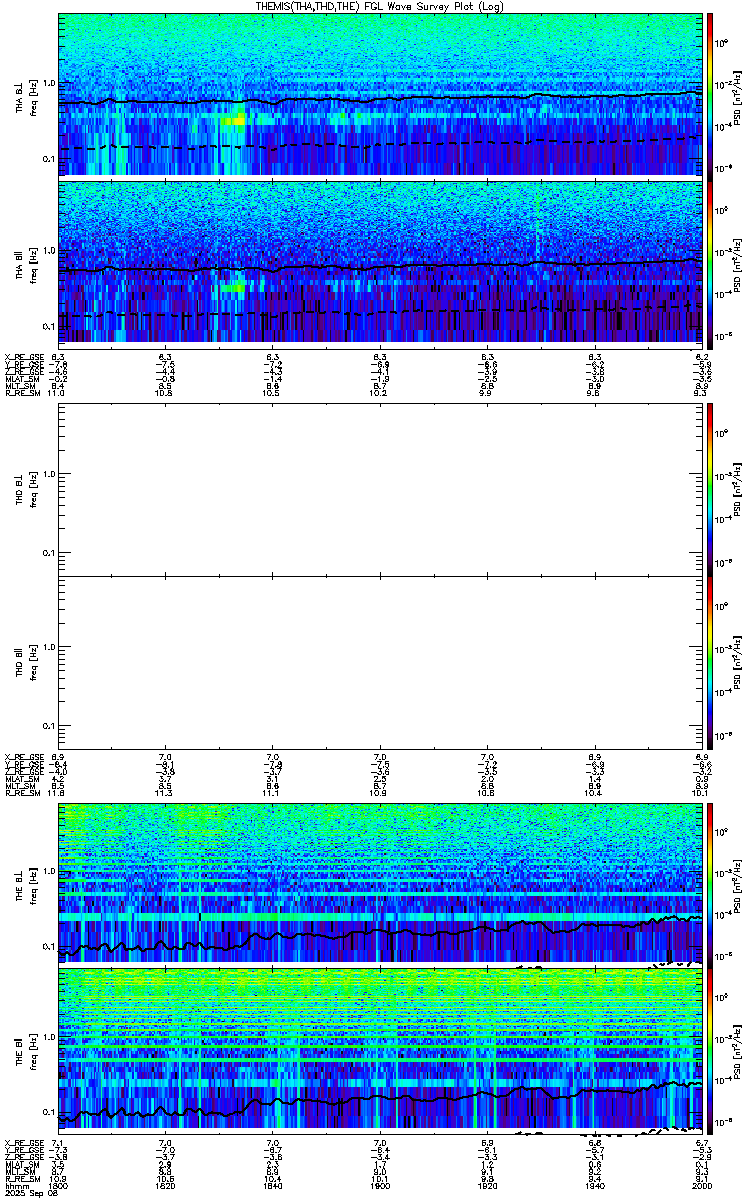Click the solid black line in THE B-perpendicular
This screenshot has height=1200, width=750.
click(381, 933)
